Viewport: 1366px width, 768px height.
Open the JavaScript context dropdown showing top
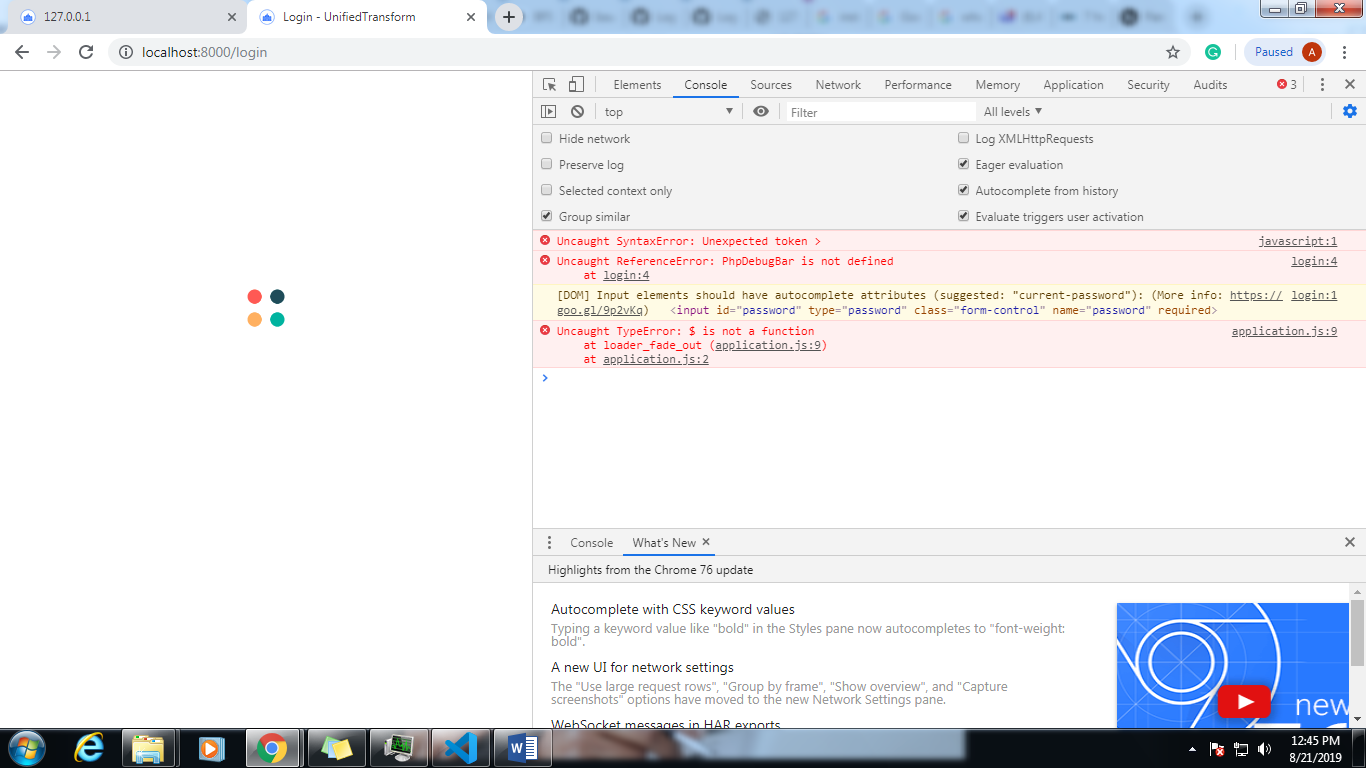pyautogui.click(x=668, y=111)
